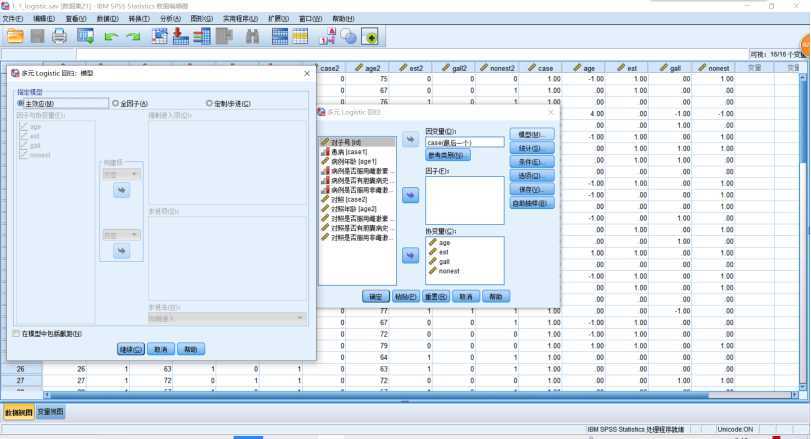Click the binoculars find icon
Image resolution: width=811 pixels, height=439 pixels.
[252, 37]
